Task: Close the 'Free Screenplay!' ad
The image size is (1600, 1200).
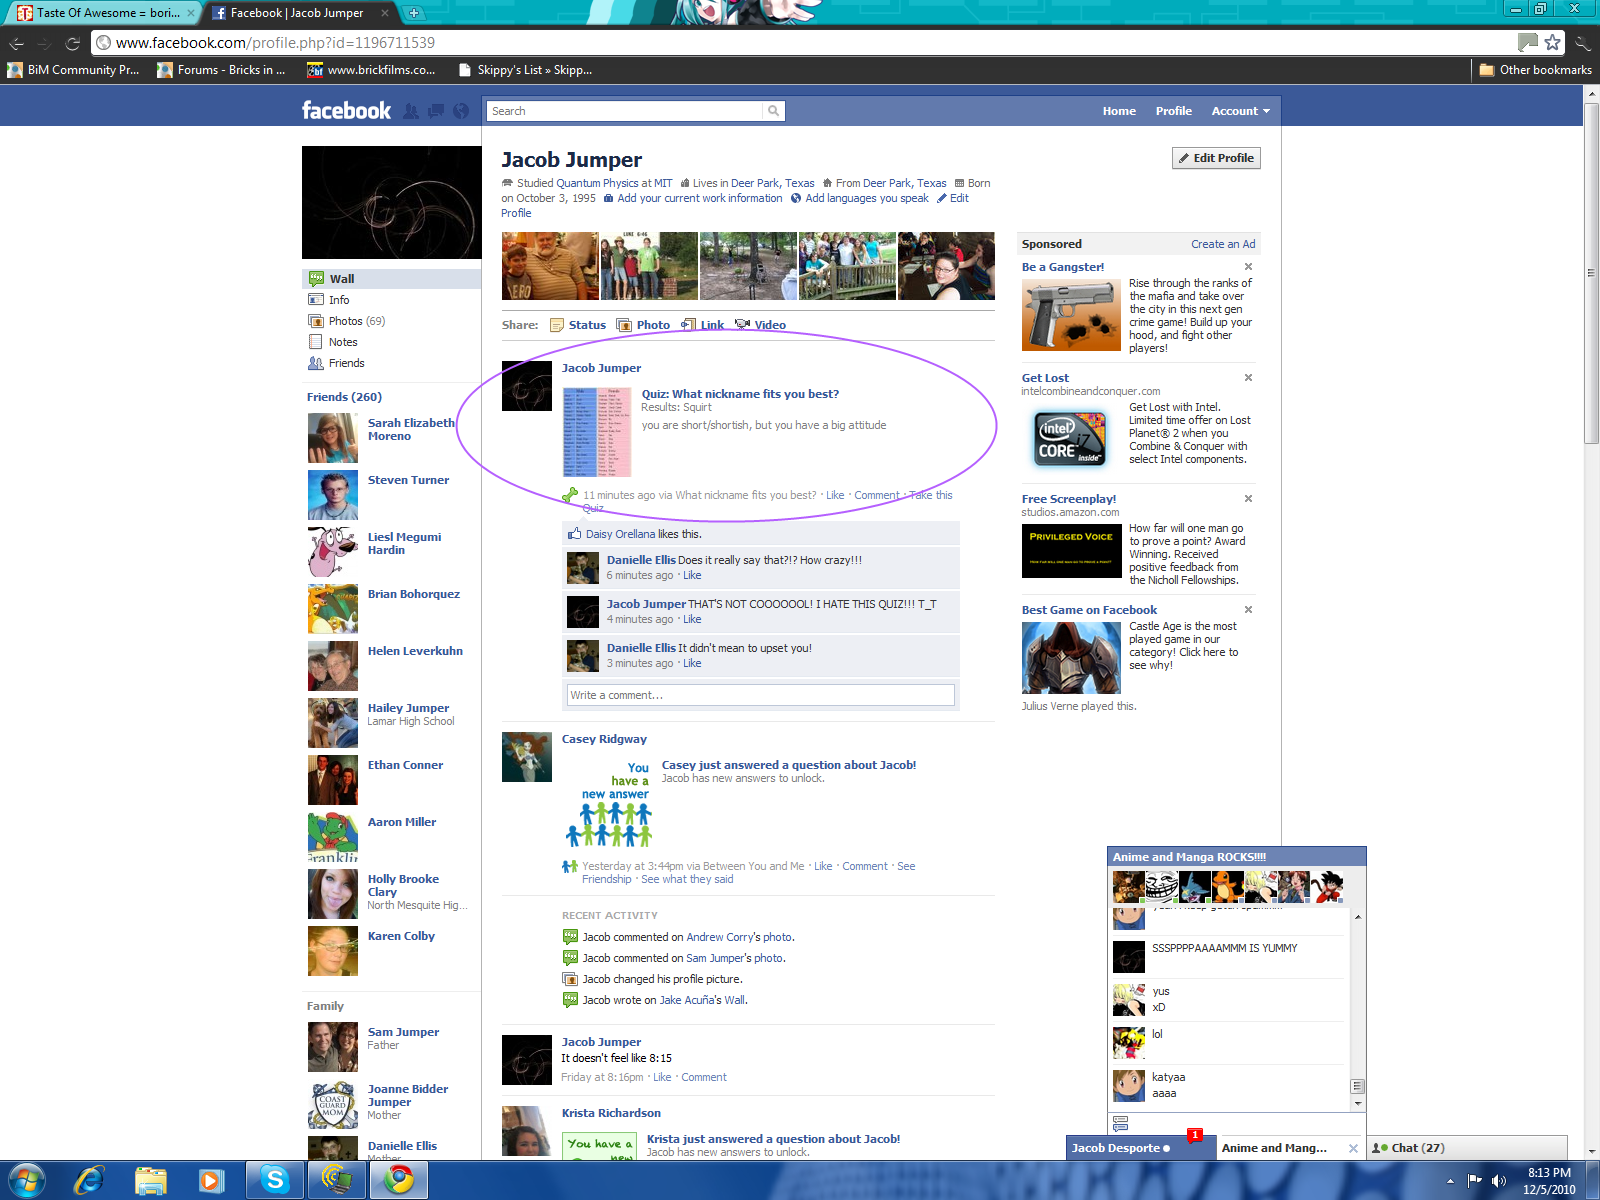Action: [1248, 499]
